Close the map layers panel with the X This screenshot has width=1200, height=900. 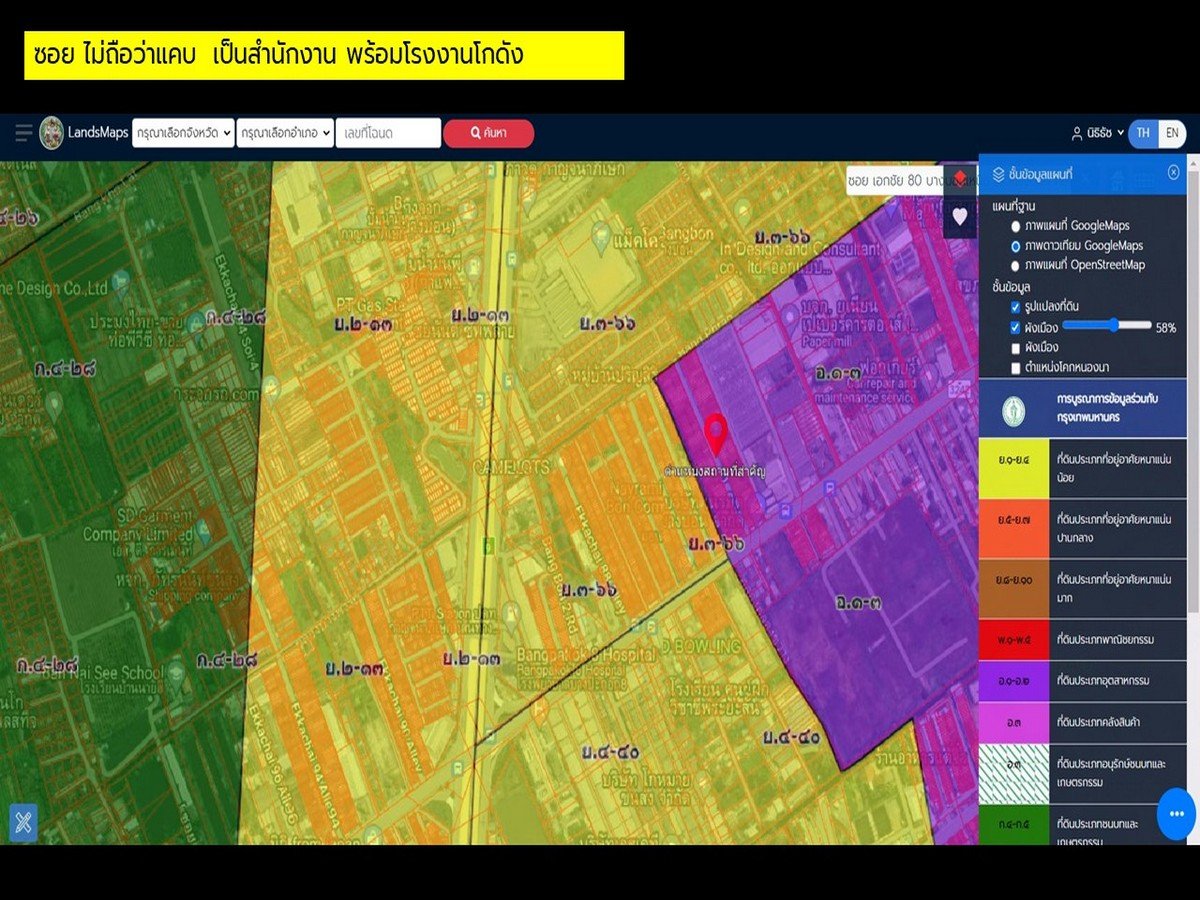1173,173
